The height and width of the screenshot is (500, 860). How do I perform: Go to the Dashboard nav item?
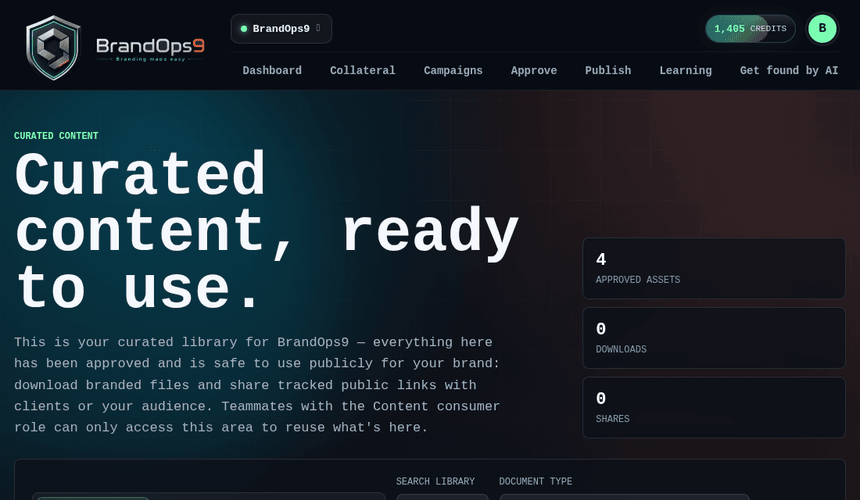[272, 70]
